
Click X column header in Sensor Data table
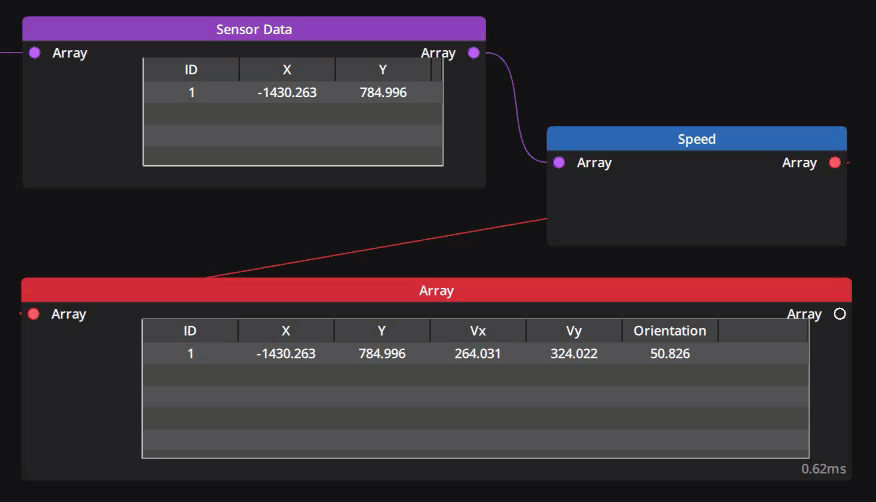(x=287, y=70)
